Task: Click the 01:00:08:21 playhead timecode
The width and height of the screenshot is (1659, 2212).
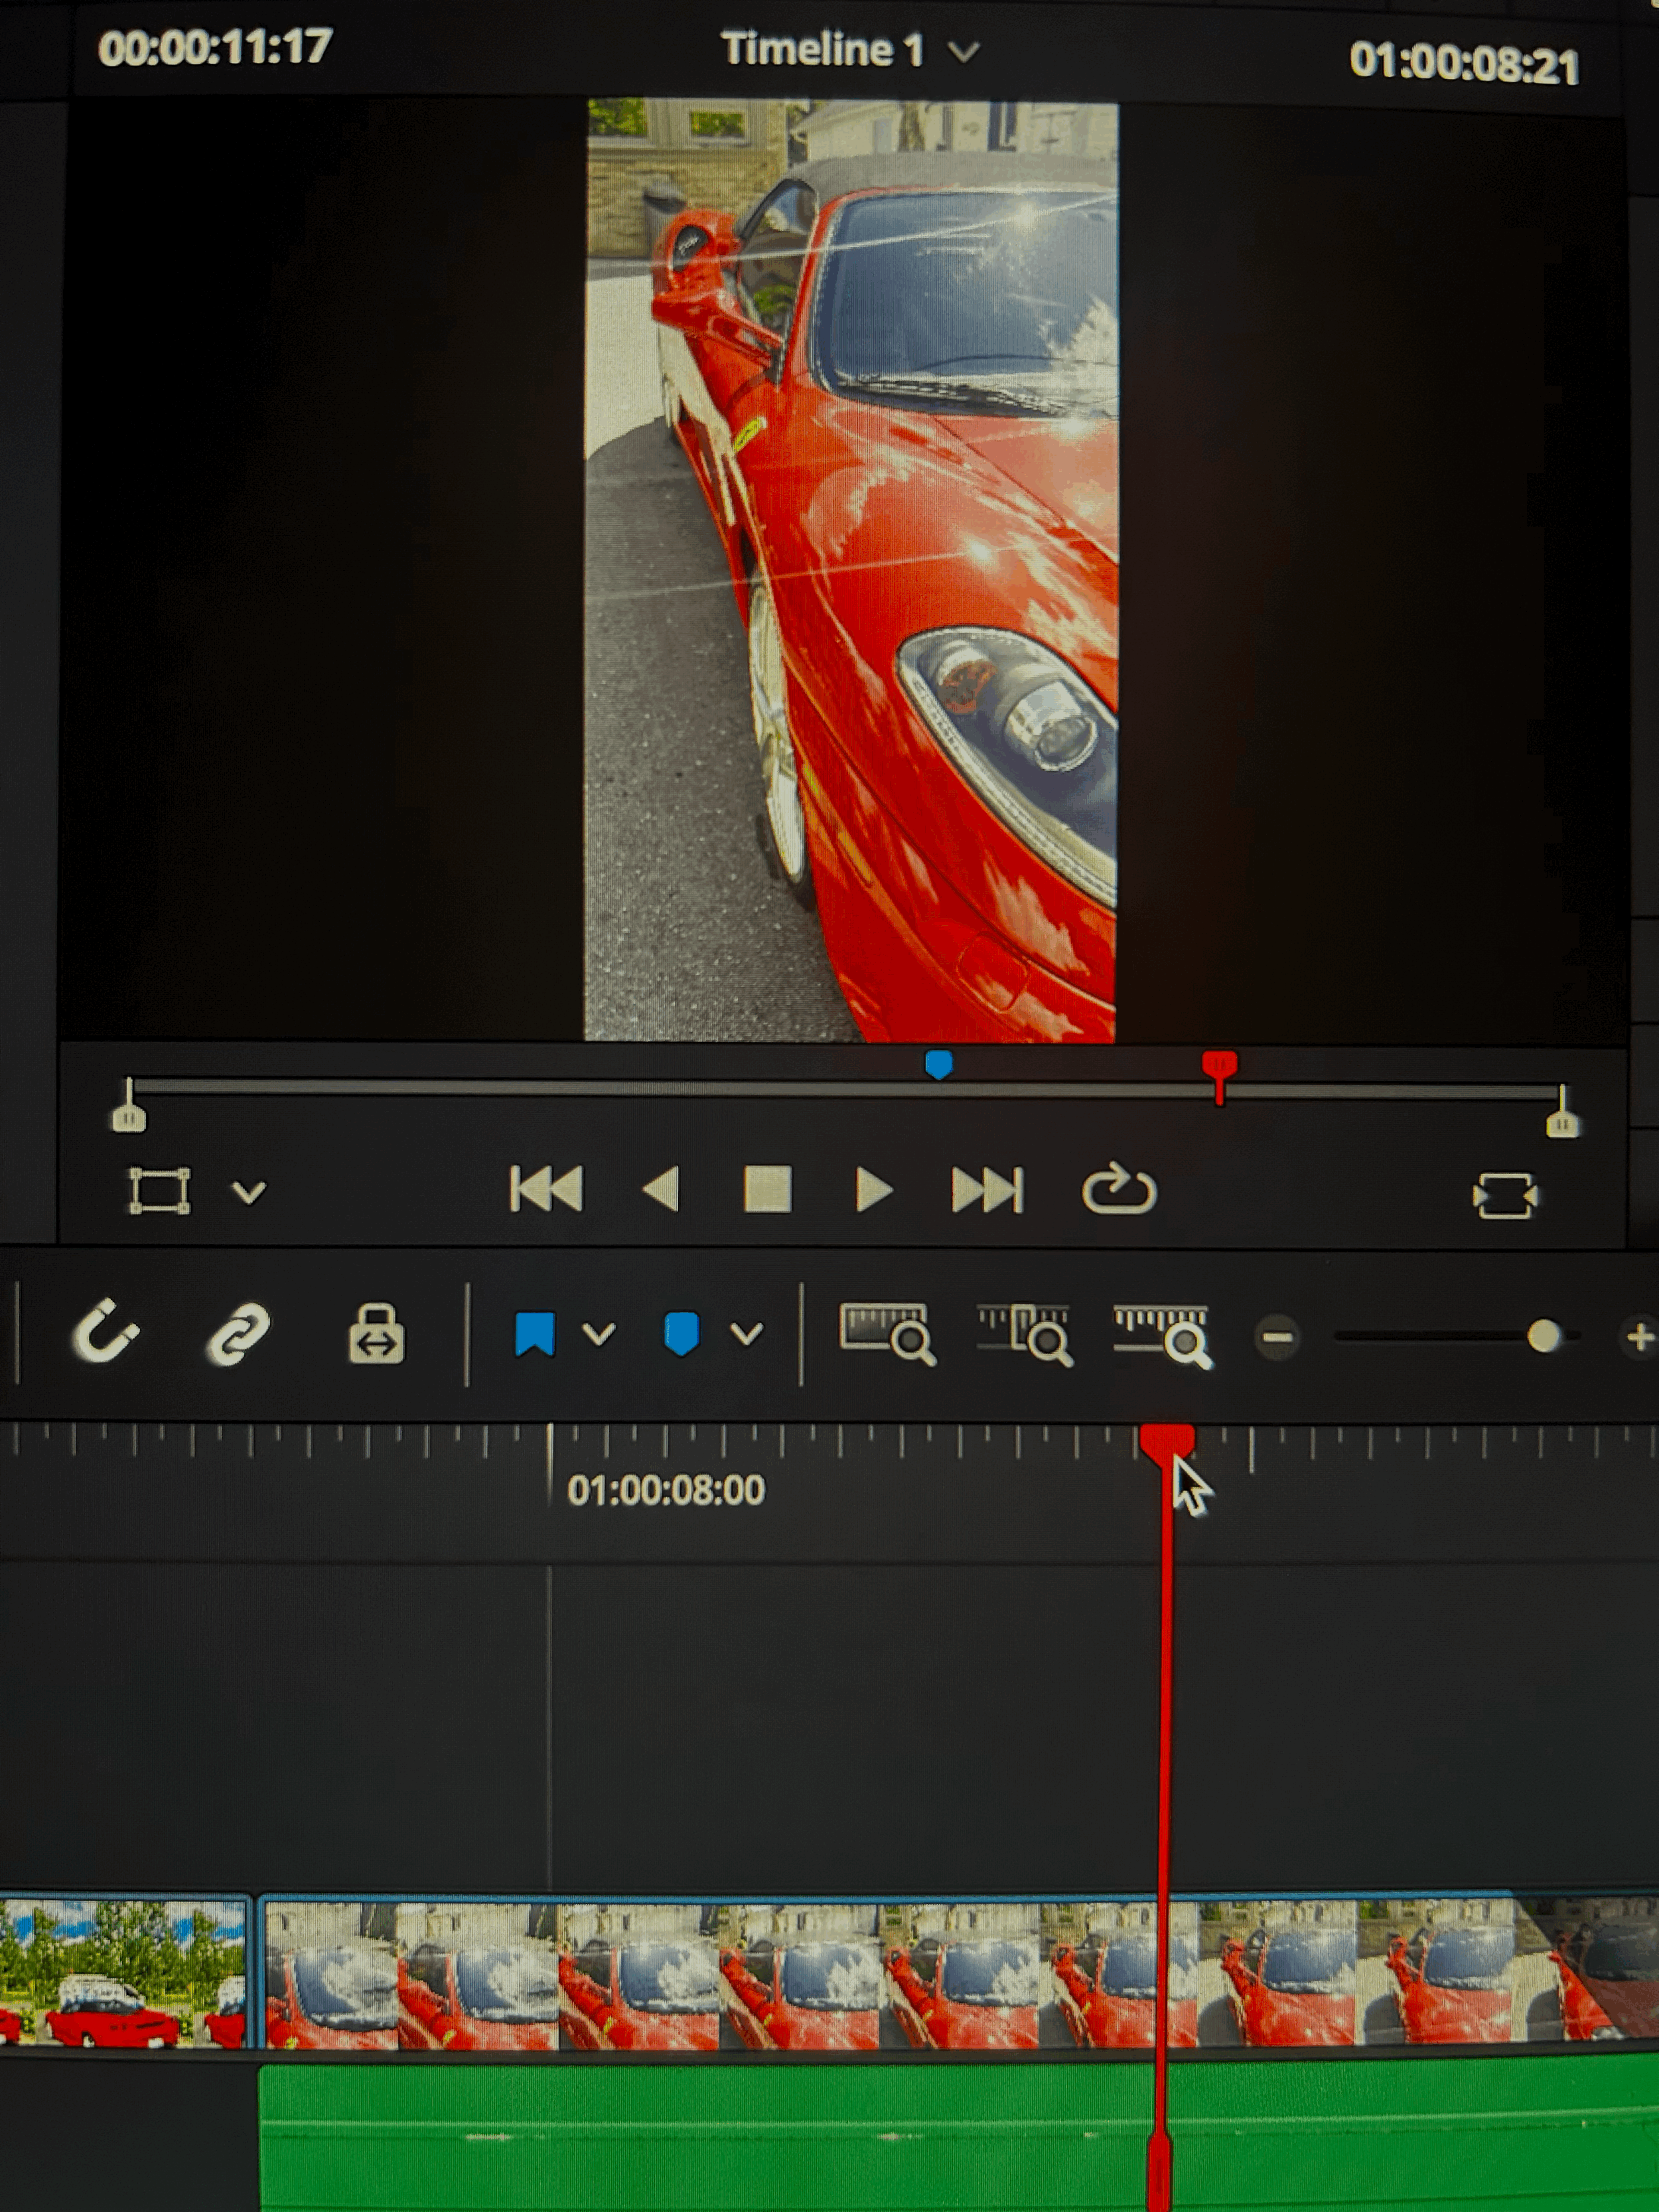Action: (1464, 63)
